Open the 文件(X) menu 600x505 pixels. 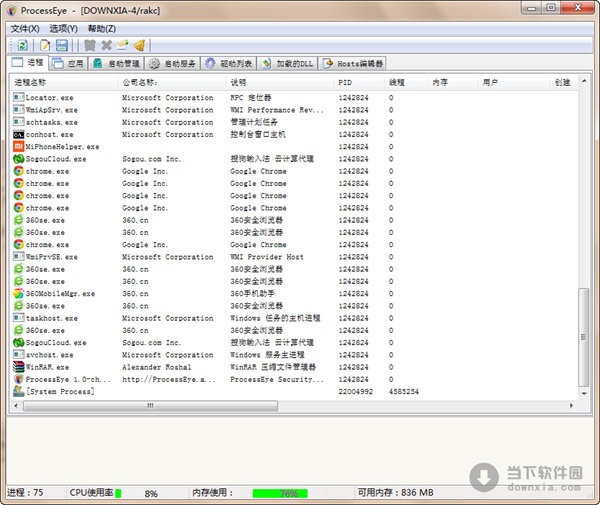(25, 29)
